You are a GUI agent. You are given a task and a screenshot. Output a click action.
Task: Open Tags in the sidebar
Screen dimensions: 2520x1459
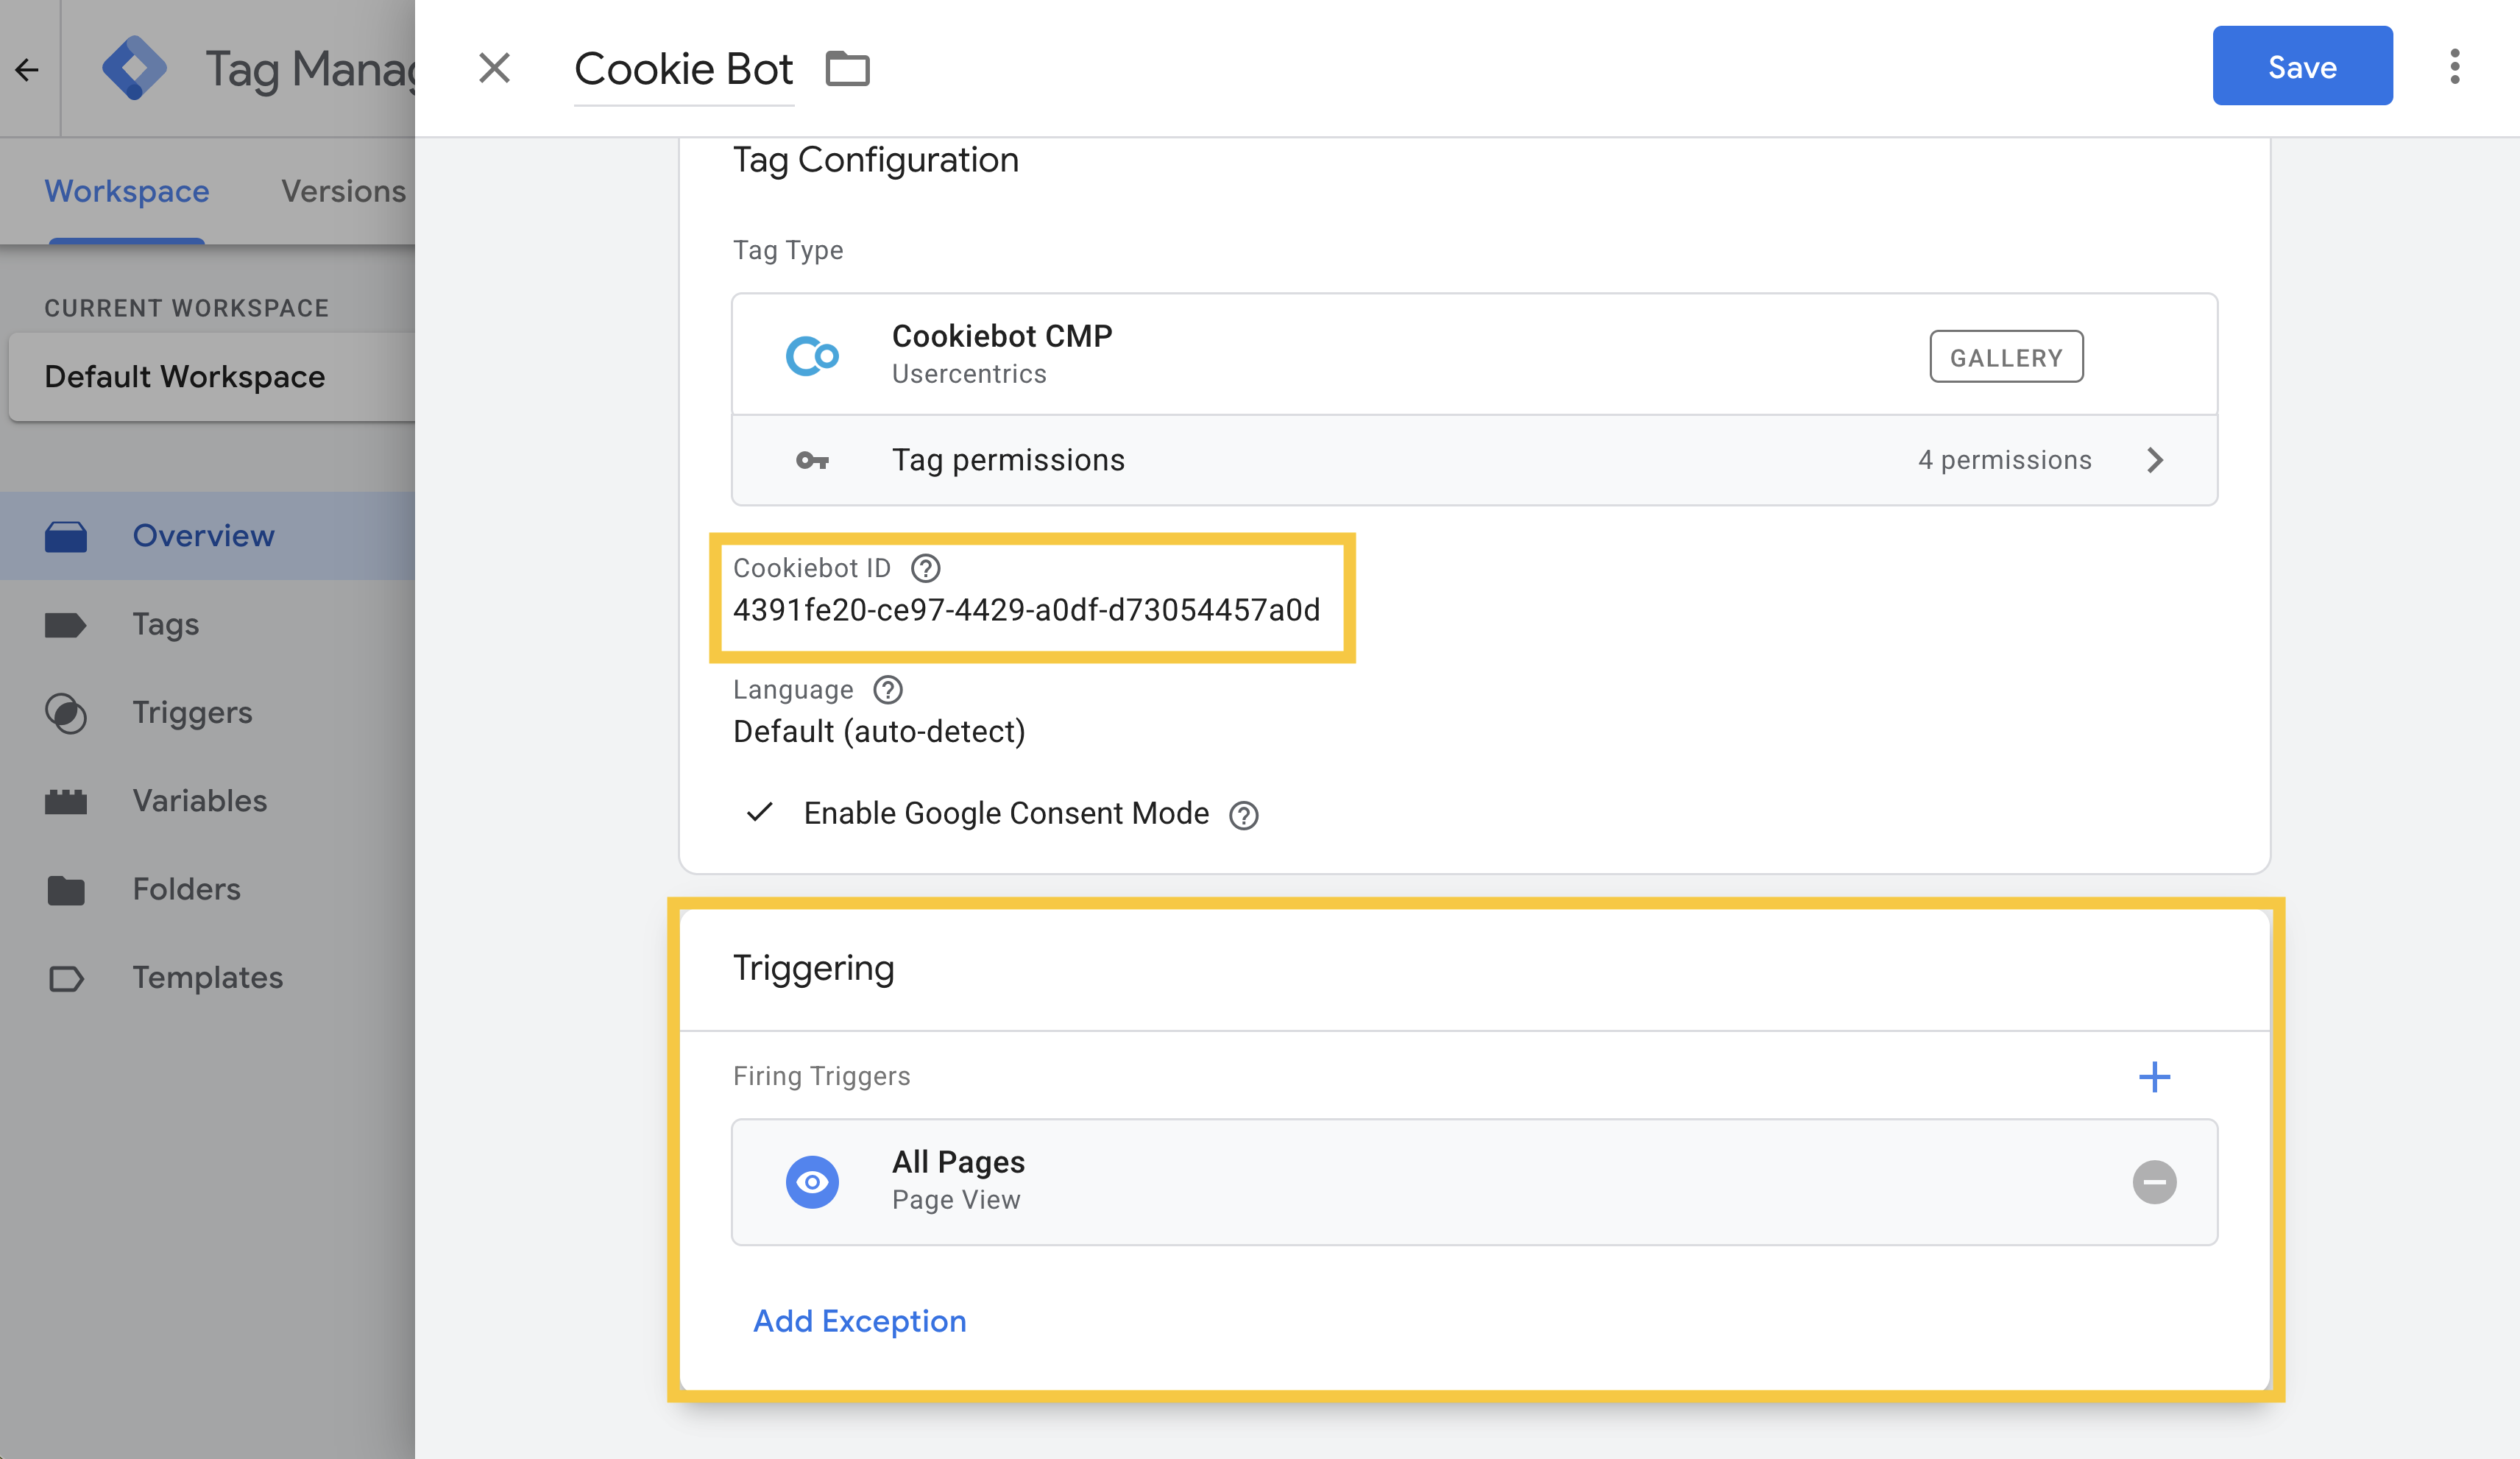208,624
